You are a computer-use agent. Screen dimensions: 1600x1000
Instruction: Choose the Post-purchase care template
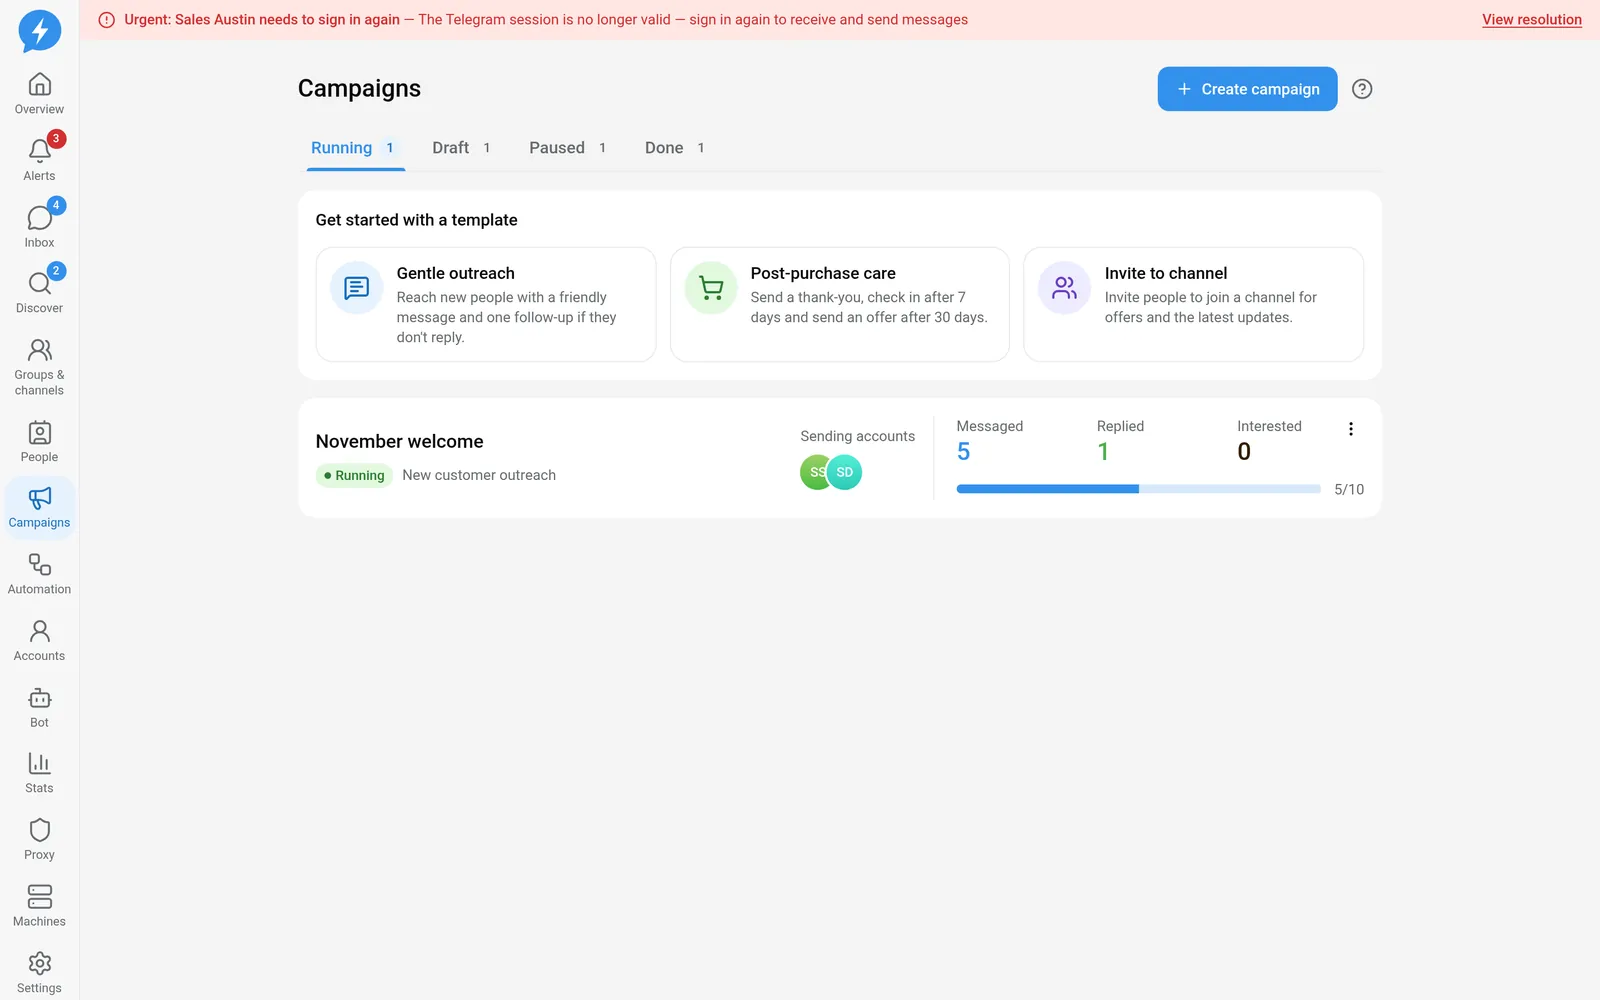point(840,304)
